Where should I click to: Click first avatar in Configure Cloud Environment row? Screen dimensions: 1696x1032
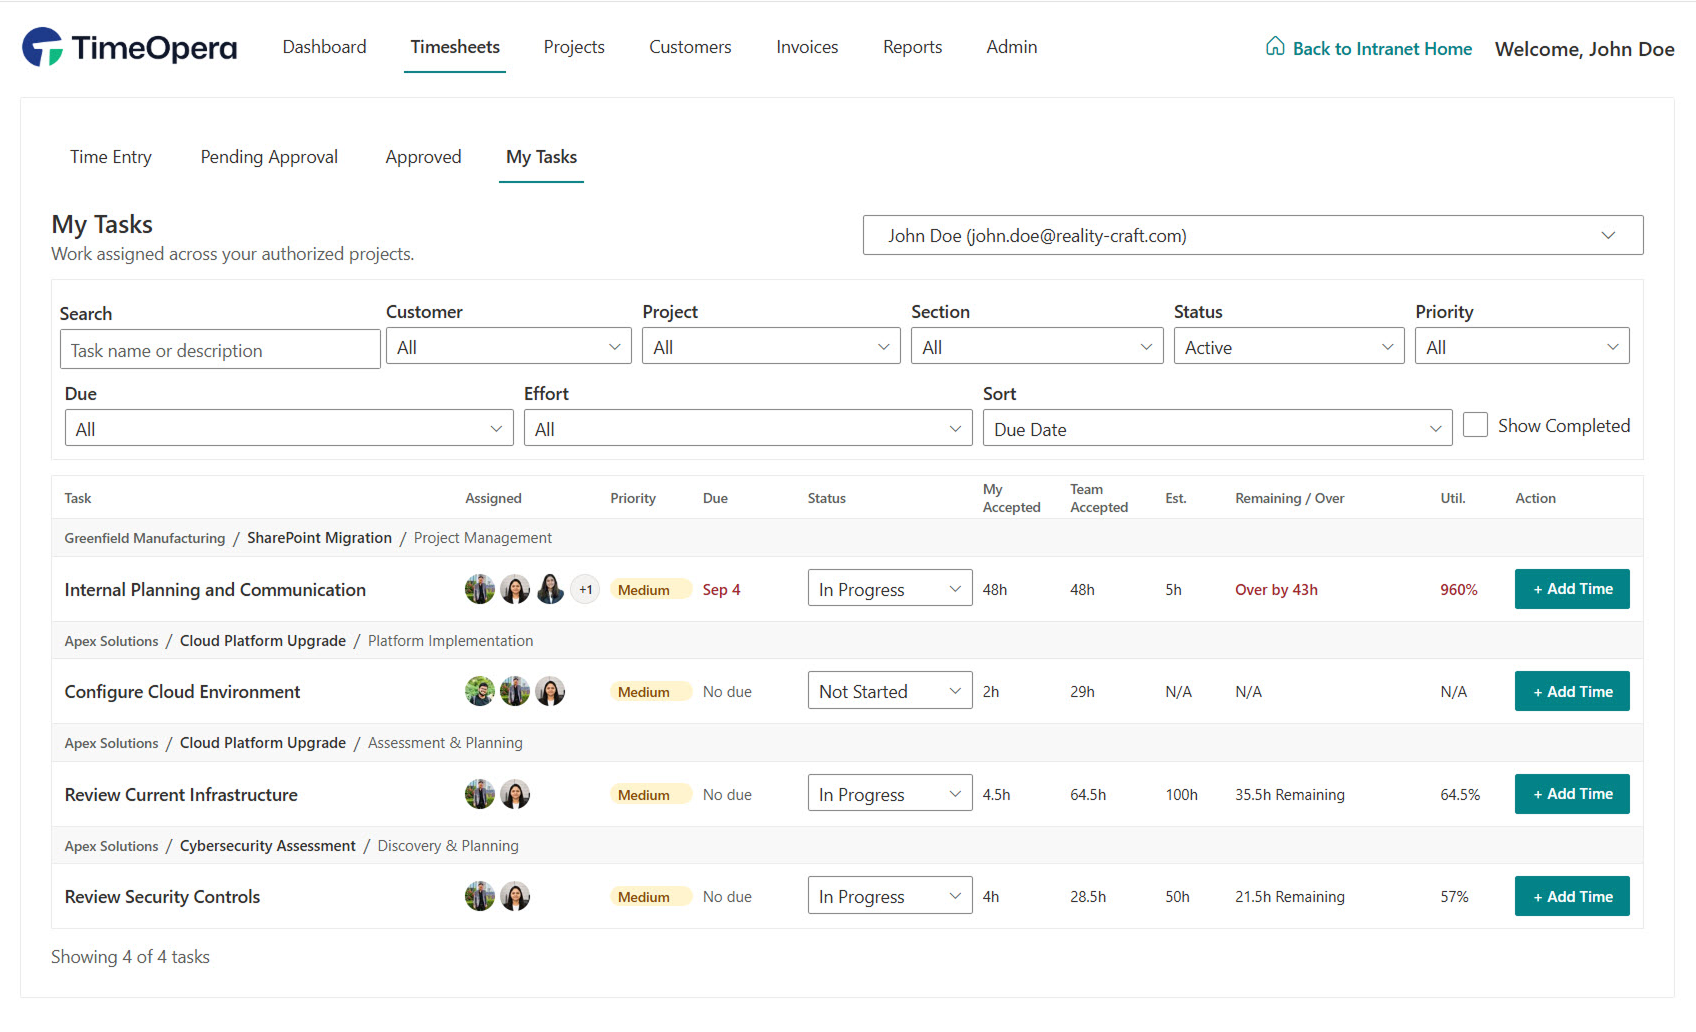click(x=480, y=691)
